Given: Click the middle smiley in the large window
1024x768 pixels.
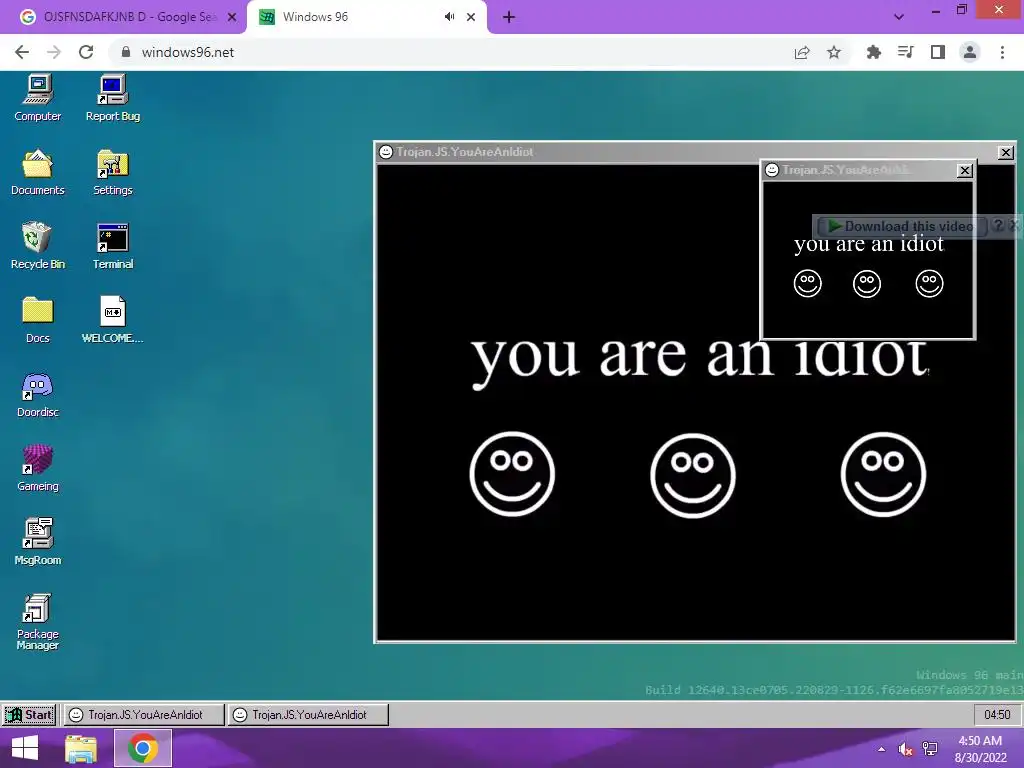Looking at the screenshot, I should (693, 475).
